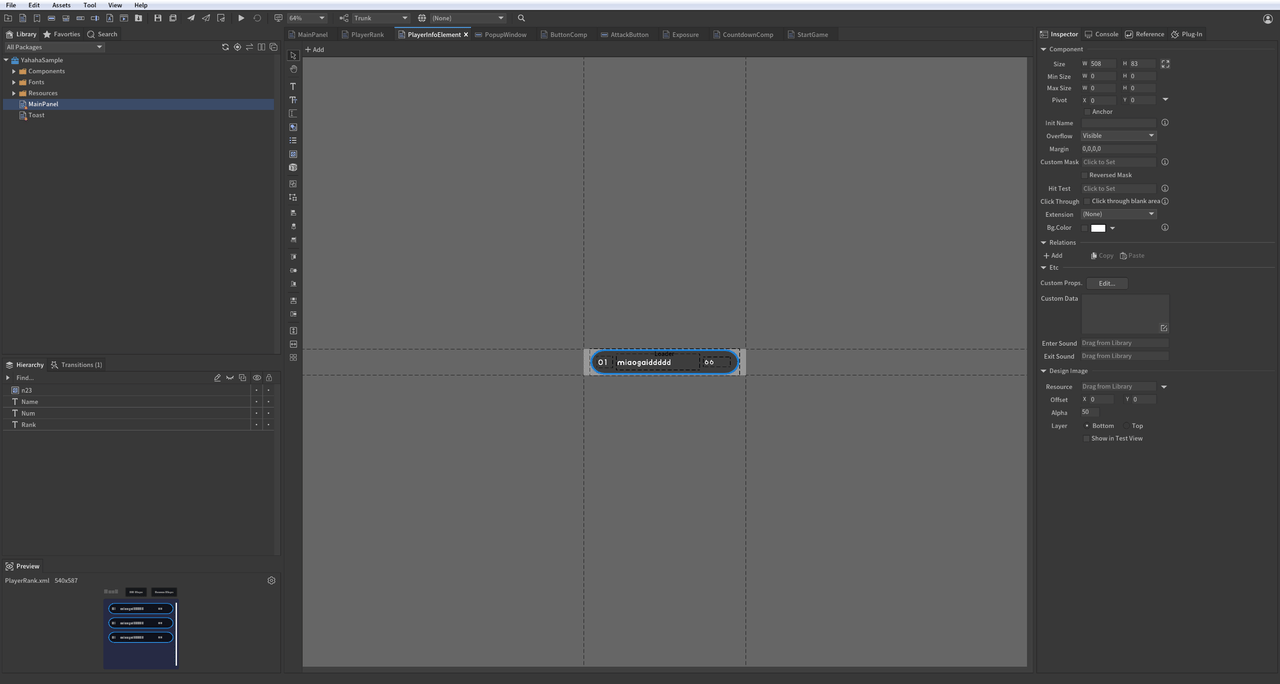Open the Overflow dropdown
Image resolution: width=1280 pixels, height=684 pixels.
coord(1118,136)
